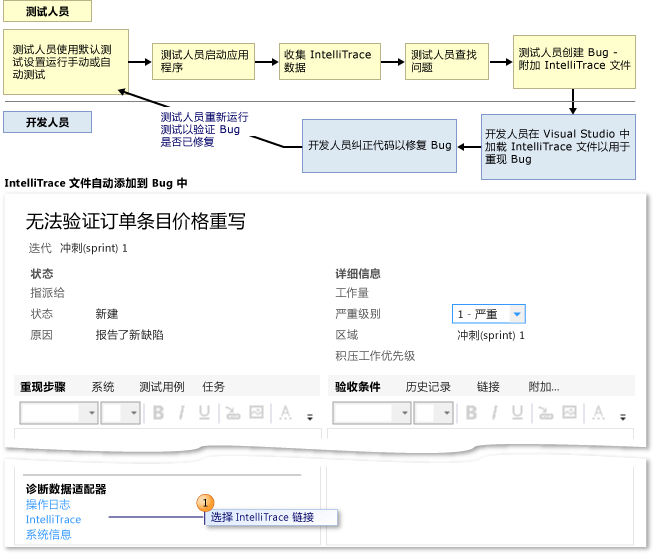Click Bold in the 重现步骤 editor toolbar
The width and height of the screenshot is (655, 555).
(158, 413)
